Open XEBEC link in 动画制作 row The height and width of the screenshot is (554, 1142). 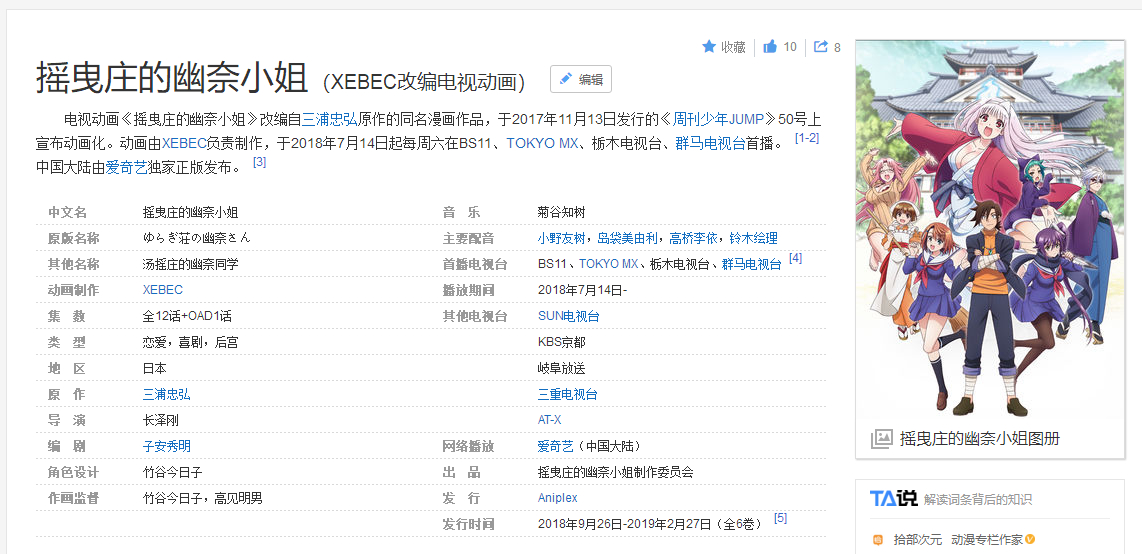162,290
